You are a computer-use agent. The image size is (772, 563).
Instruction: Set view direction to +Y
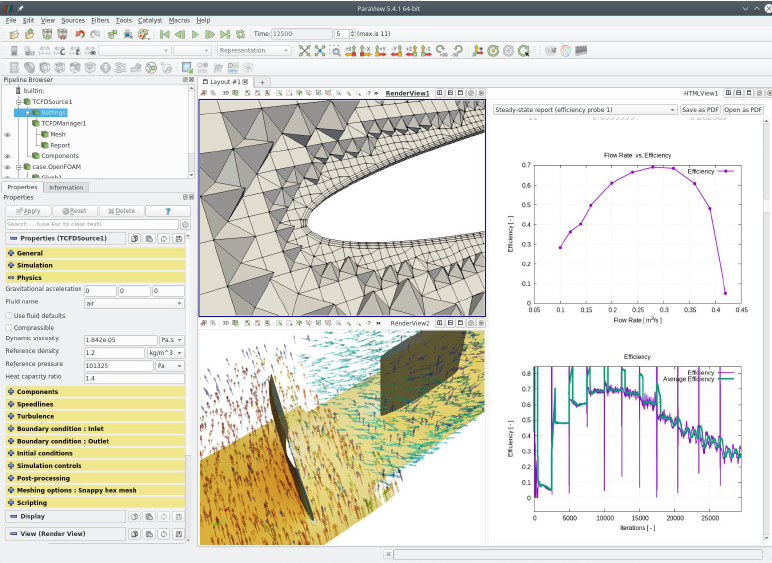[x=381, y=51]
